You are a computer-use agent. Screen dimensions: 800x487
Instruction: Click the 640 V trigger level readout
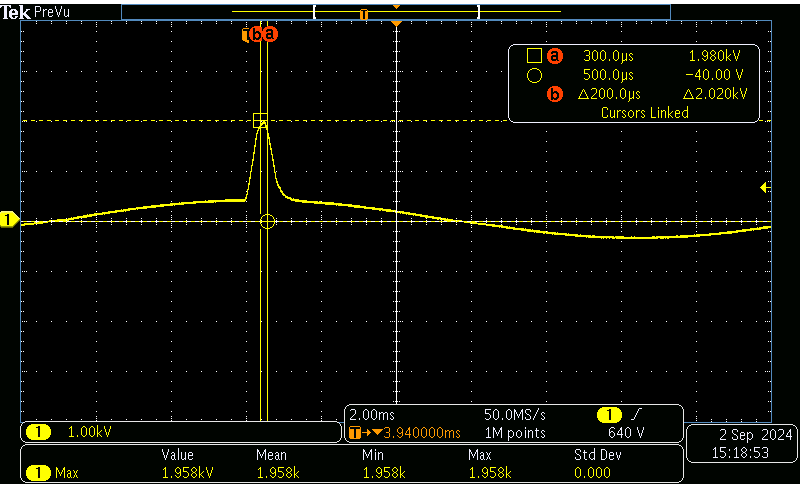[626, 433]
